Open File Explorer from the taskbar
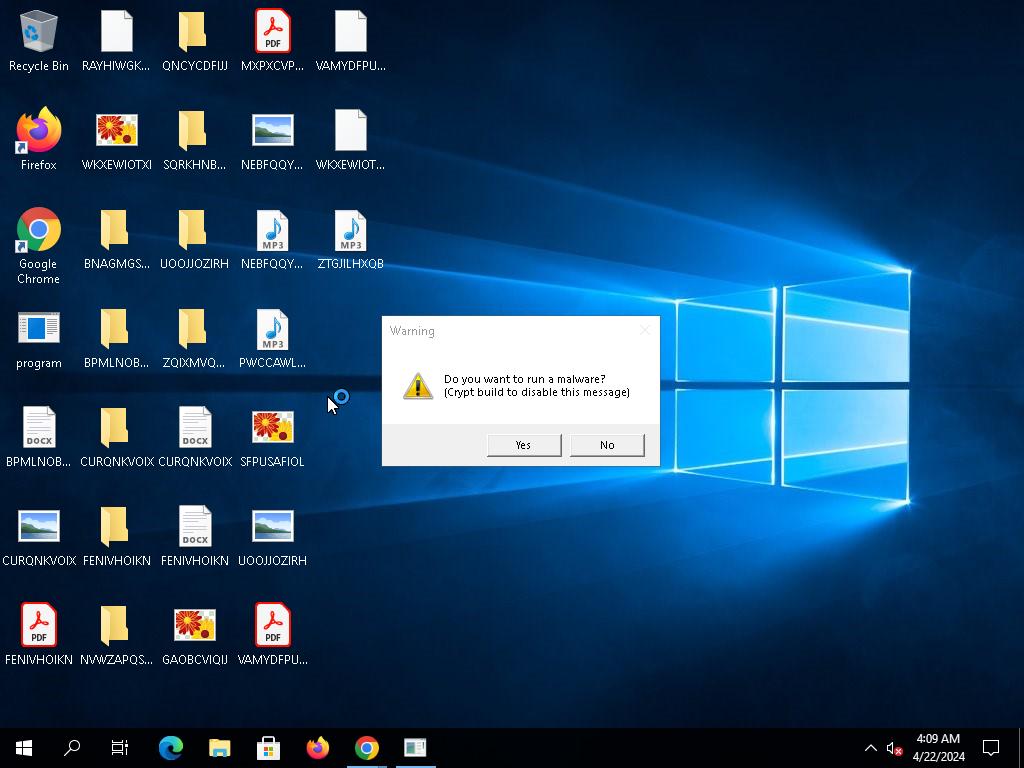This screenshot has height=768, width=1024. tap(218, 747)
